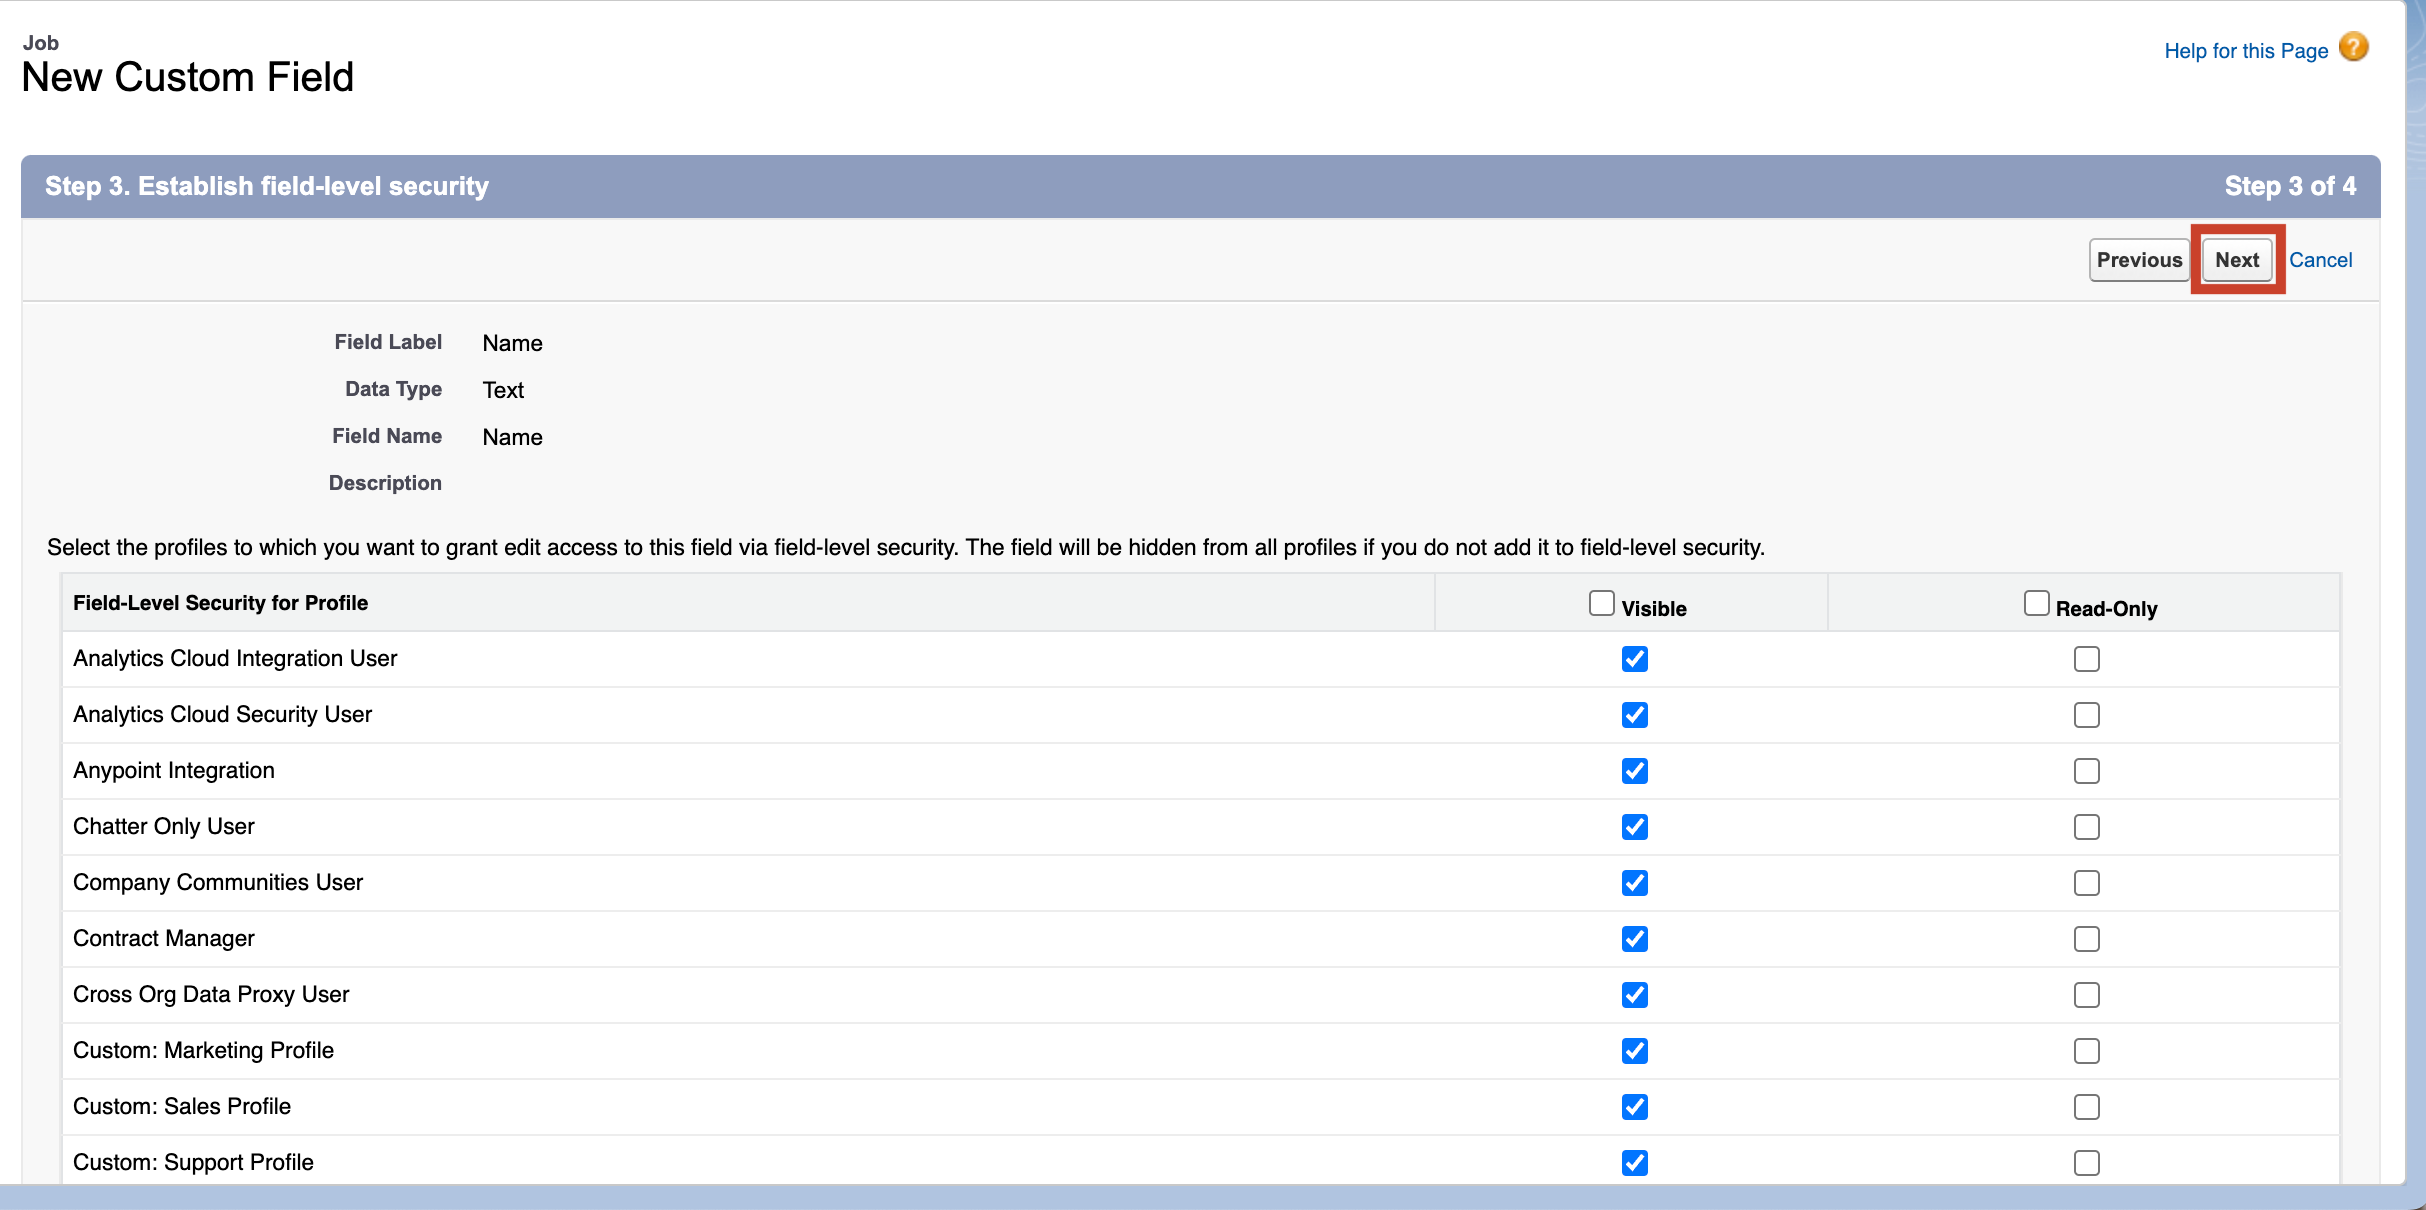Click the Next button
The image size is (2426, 1210).
click(x=2237, y=259)
